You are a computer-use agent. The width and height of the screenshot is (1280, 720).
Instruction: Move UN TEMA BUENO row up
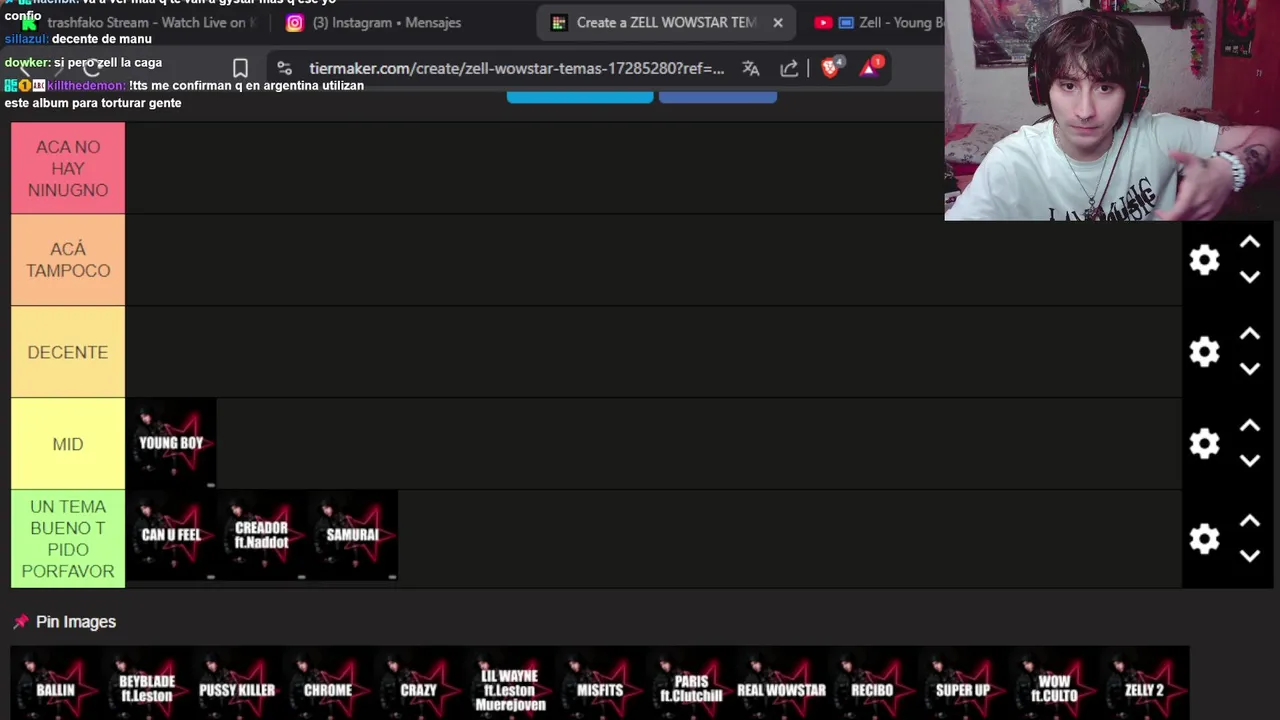point(1250,521)
